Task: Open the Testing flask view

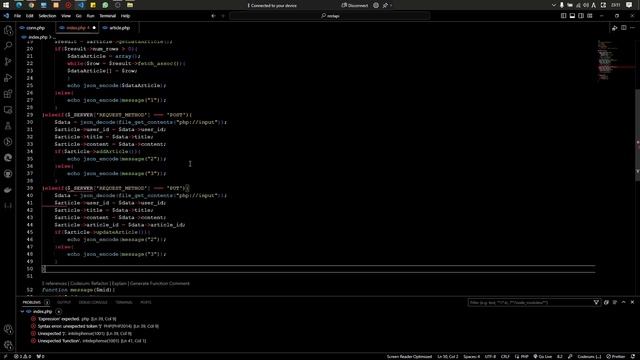Action: click(8, 126)
